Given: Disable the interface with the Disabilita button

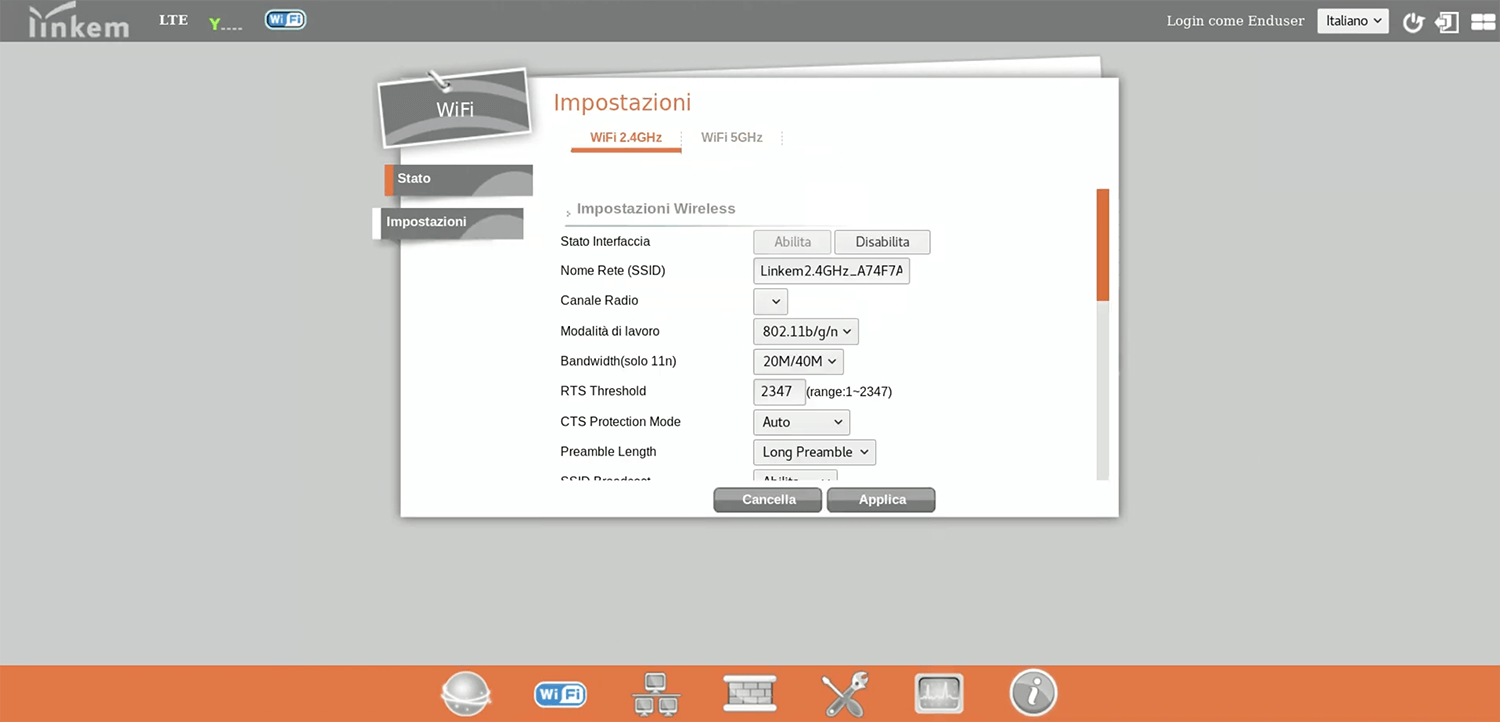Looking at the screenshot, I should (882, 242).
